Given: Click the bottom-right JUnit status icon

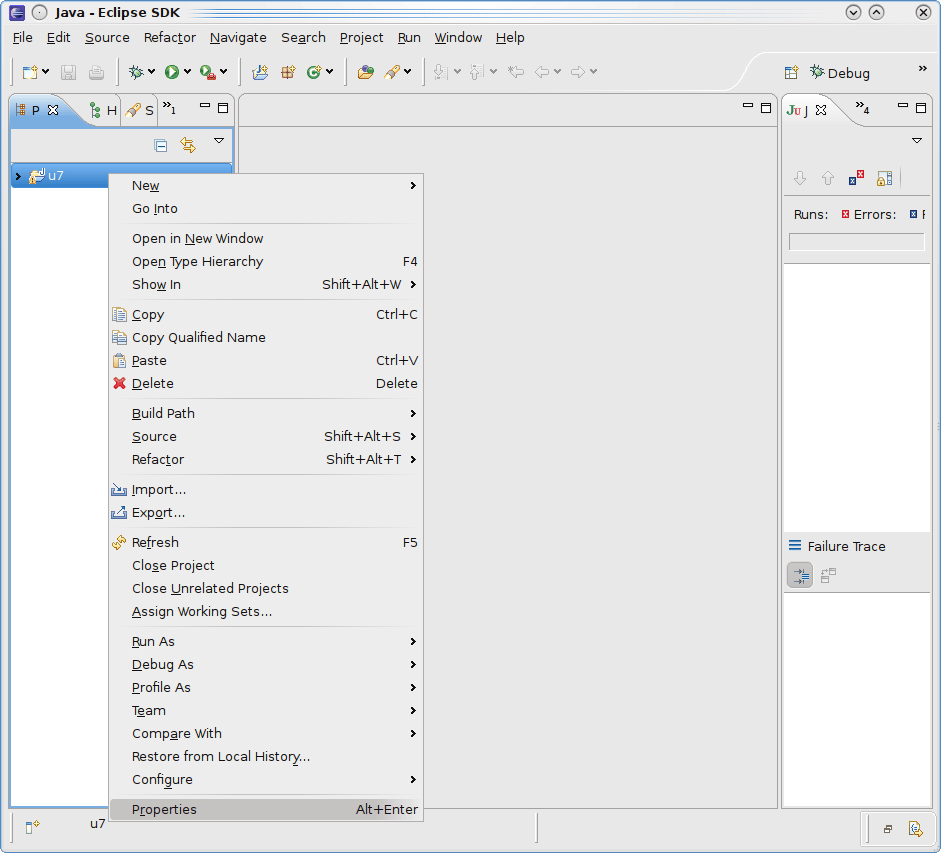Looking at the screenshot, I should pyautogui.click(x=916, y=829).
